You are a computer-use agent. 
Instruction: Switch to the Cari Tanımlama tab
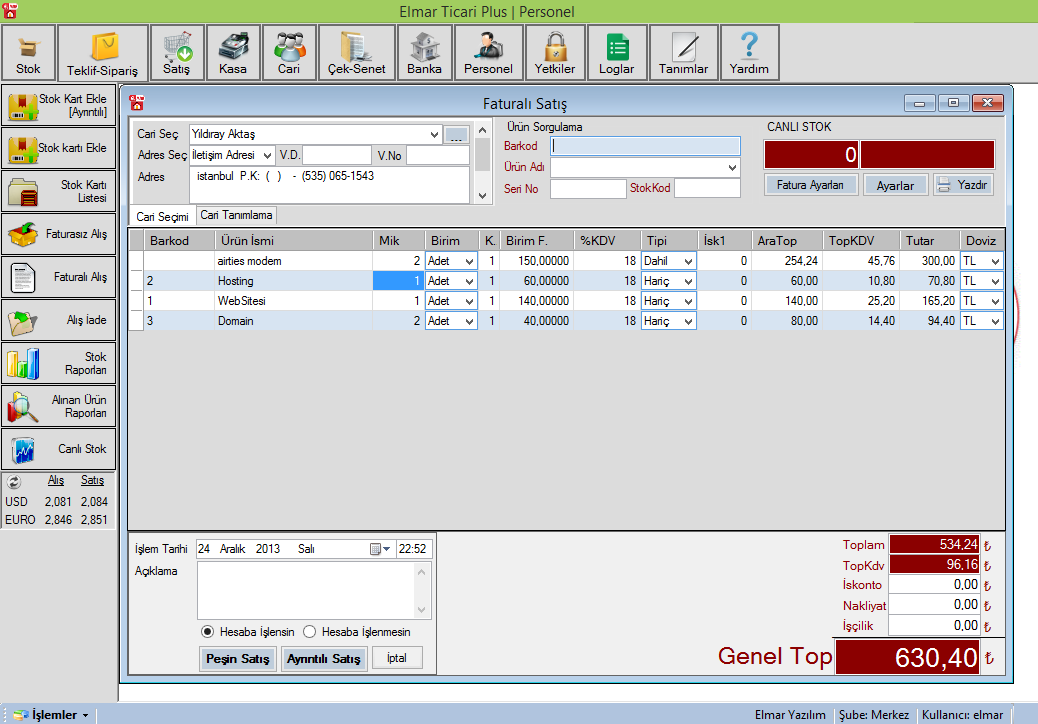pos(236,215)
